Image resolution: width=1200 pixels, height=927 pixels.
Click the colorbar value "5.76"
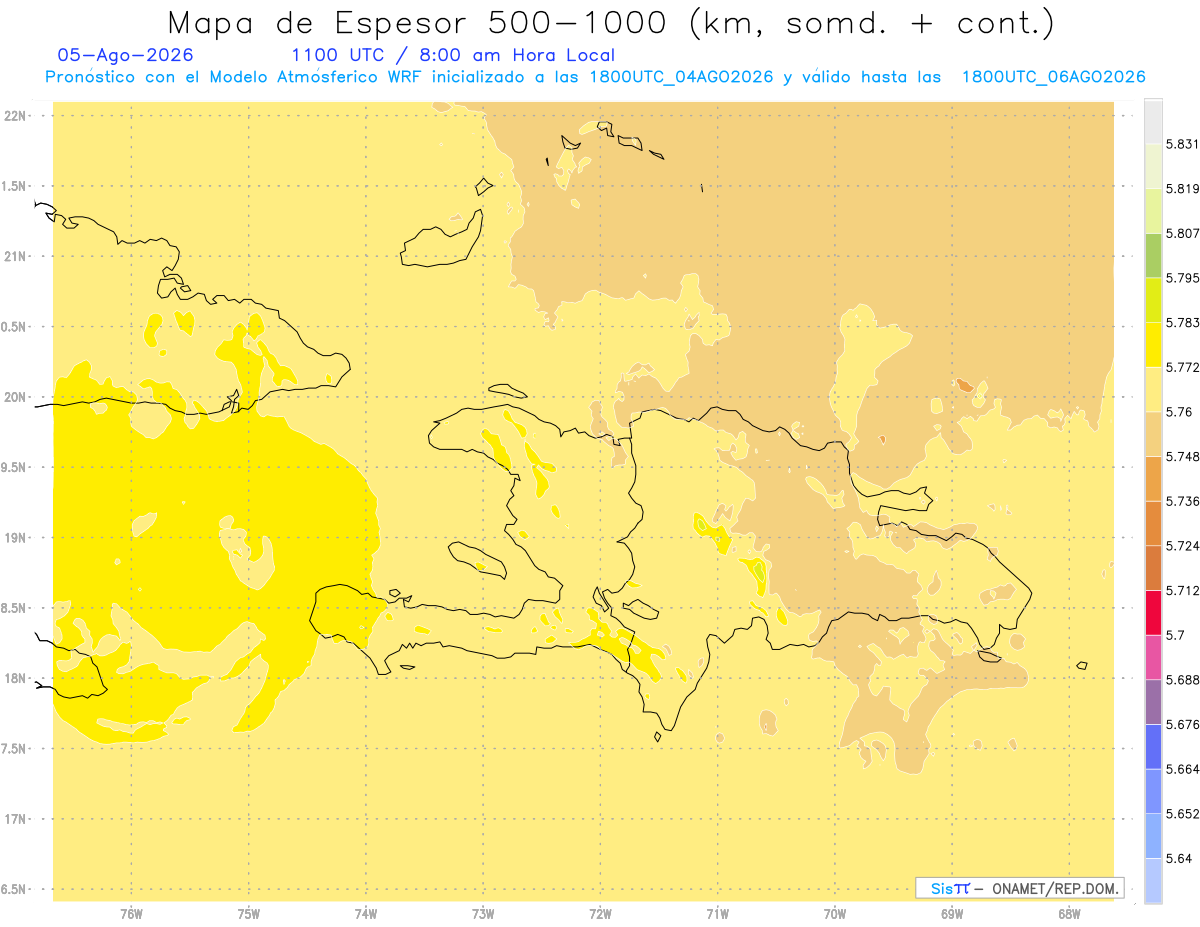pos(1179,412)
